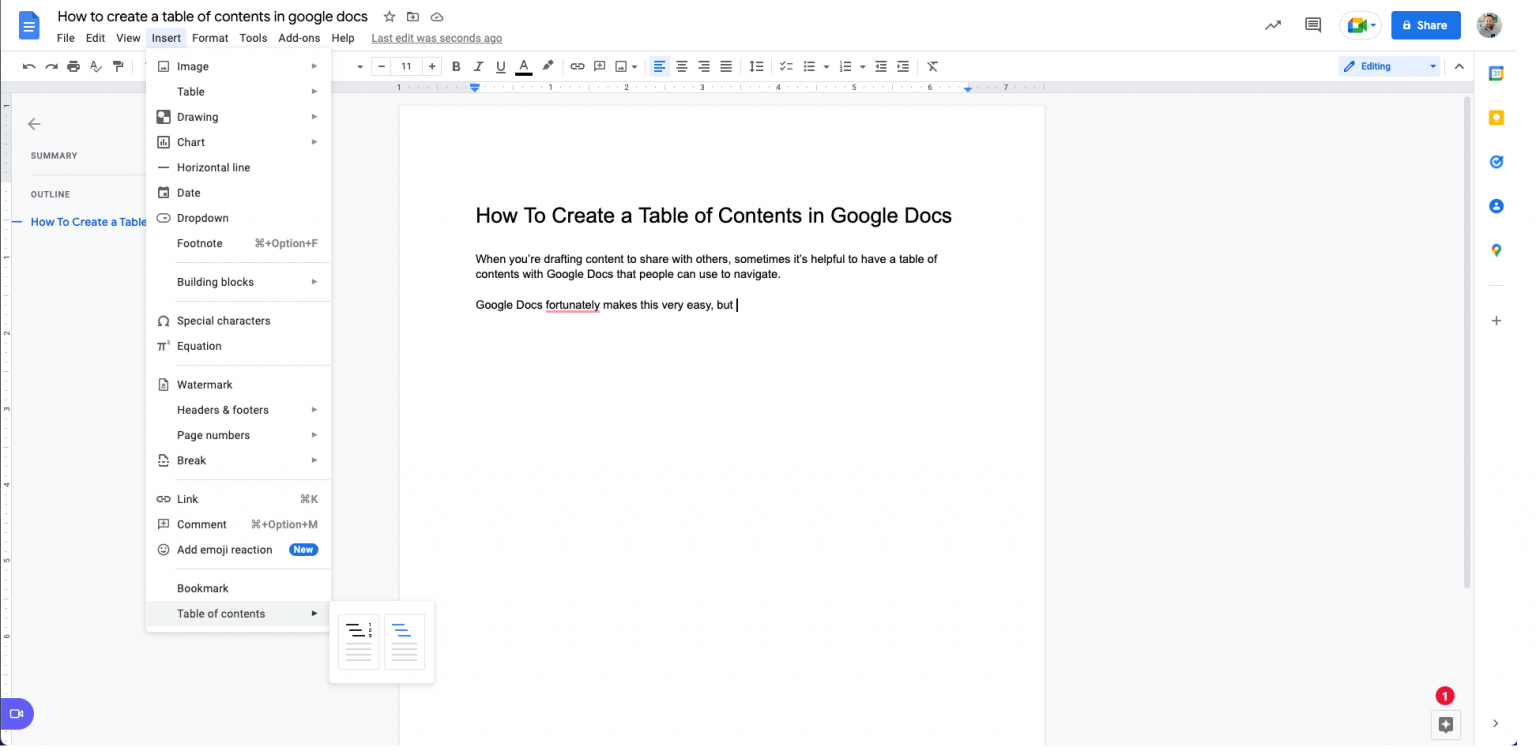This screenshot has height=751, width=1536.
Task: Expand Headers & footers submenu
Action: (238, 410)
